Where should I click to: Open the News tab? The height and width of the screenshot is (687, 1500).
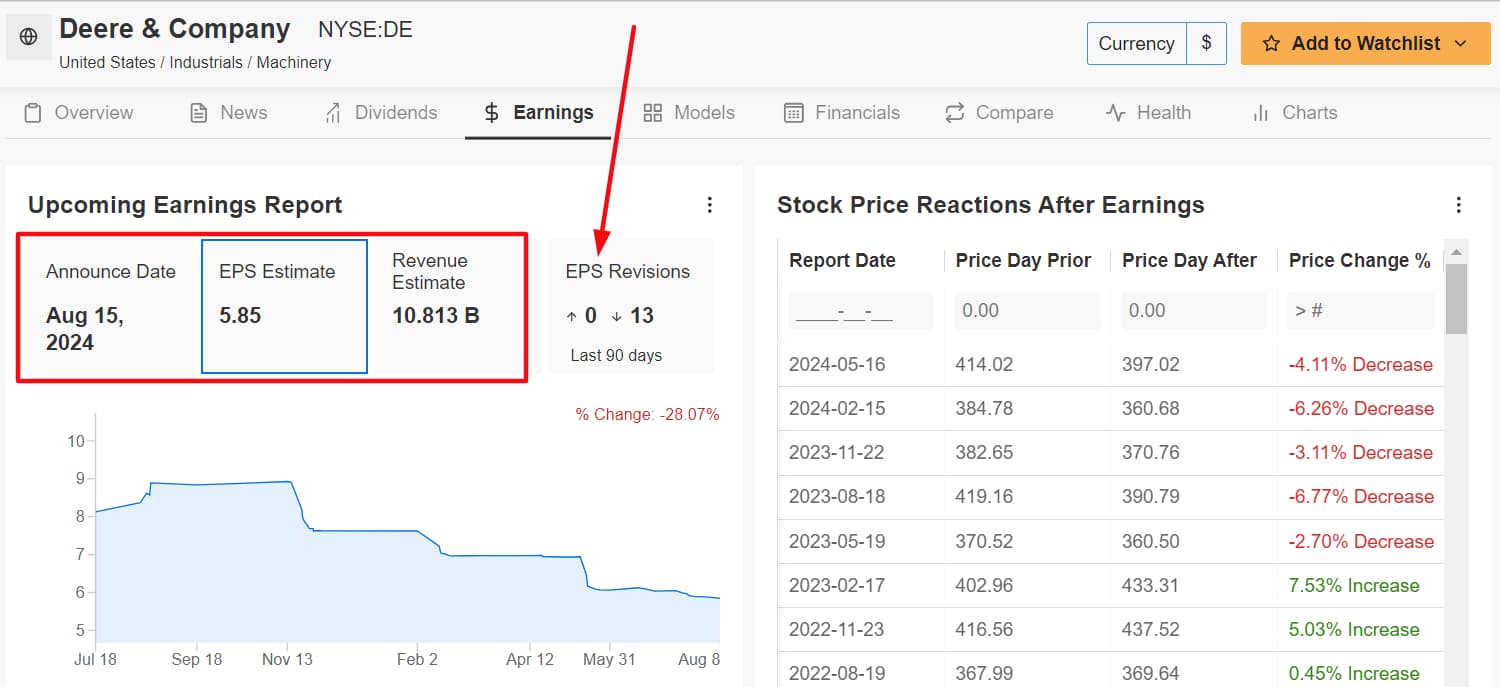[x=229, y=113]
